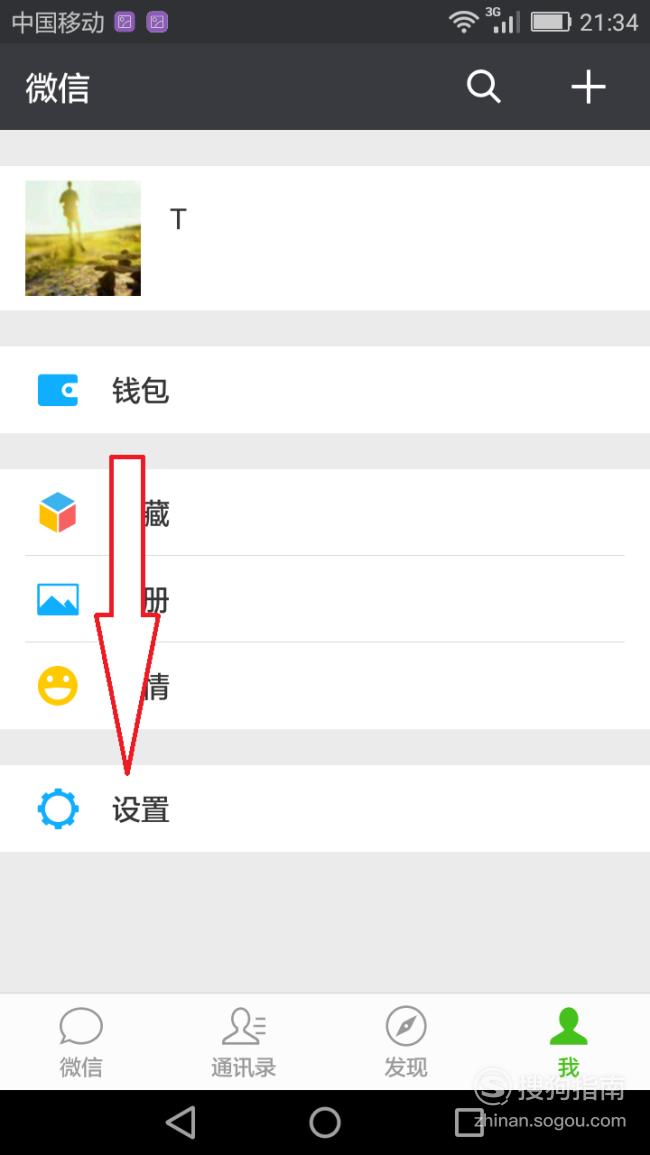
Task: Tap the search magnifier icon
Action: [483, 87]
